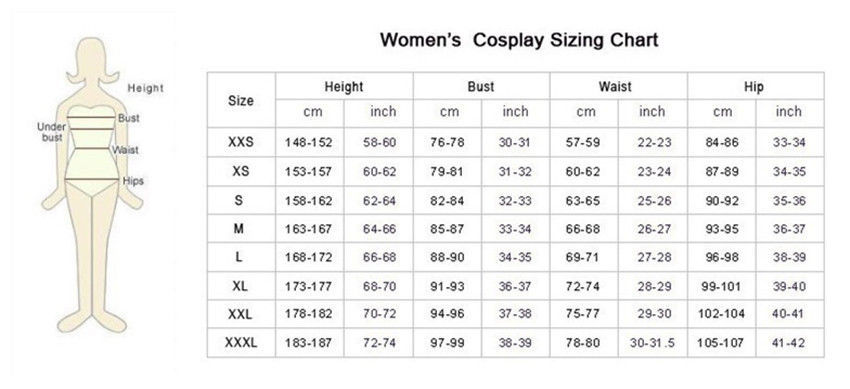Image resolution: width=850 pixels, height=389 pixels.
Task: Click the Waist label on figure diagram
Action: (126, 150)
